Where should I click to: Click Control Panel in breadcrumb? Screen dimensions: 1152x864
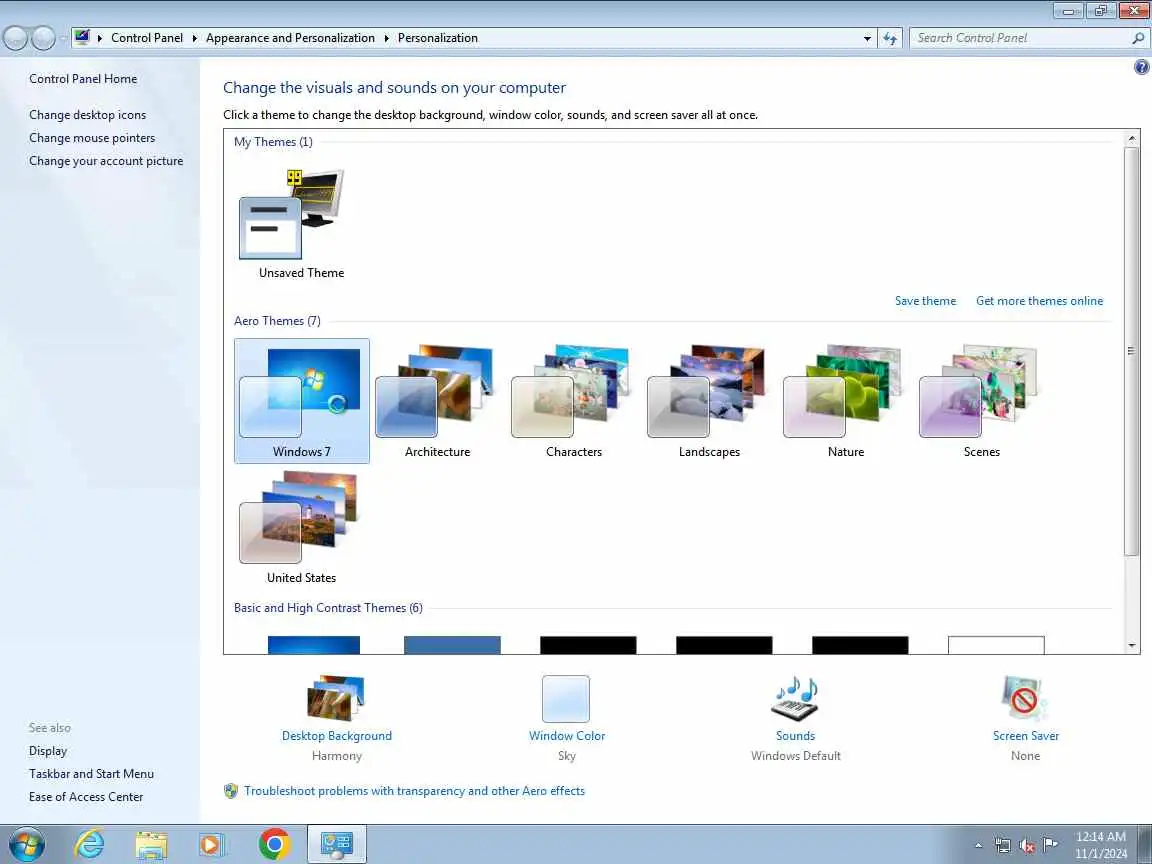[147, 37]
